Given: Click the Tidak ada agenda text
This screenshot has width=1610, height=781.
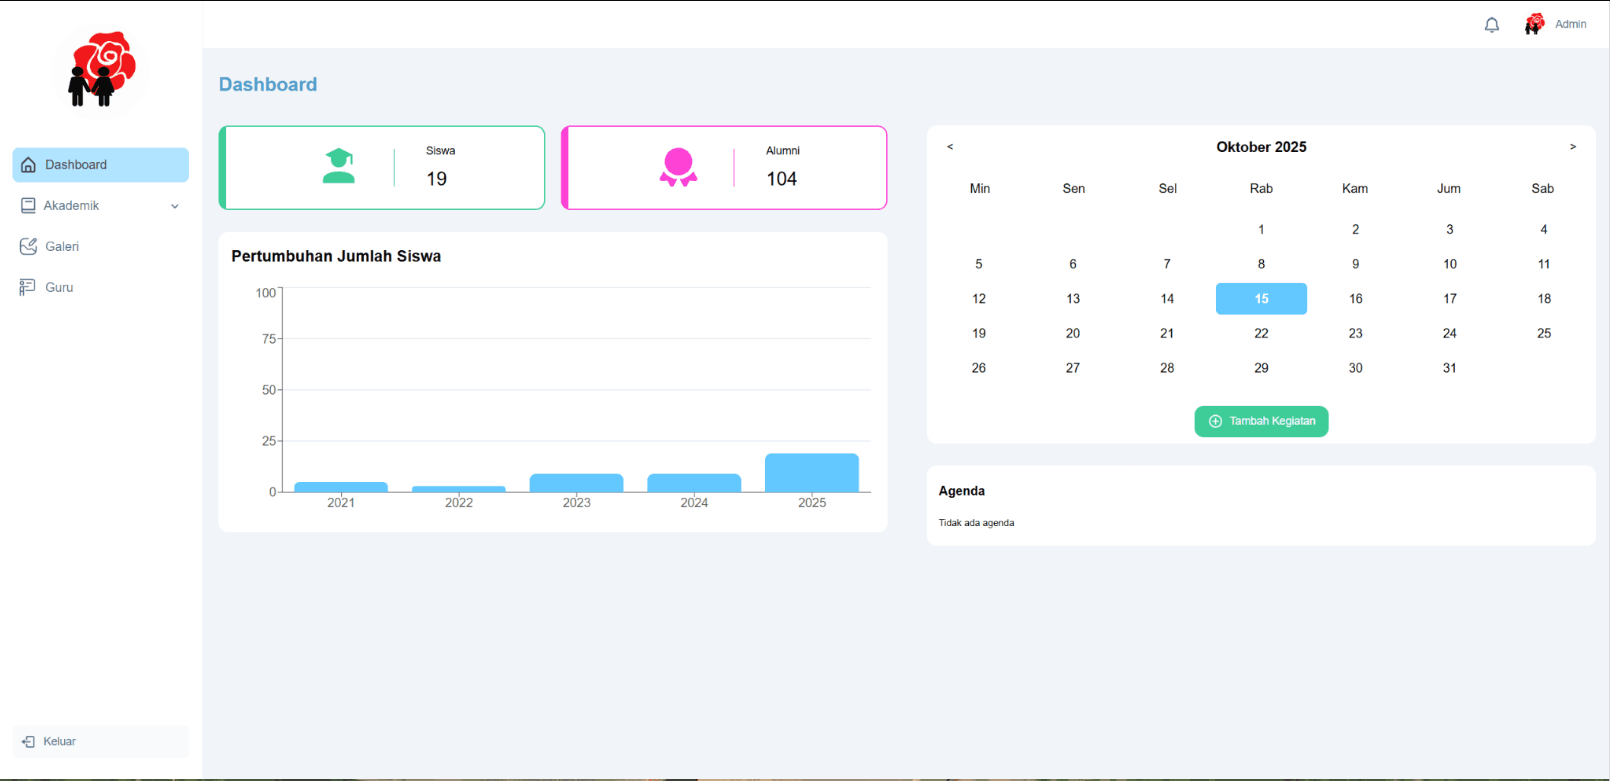Looking at the screenshot, I should tap(976, 523).
